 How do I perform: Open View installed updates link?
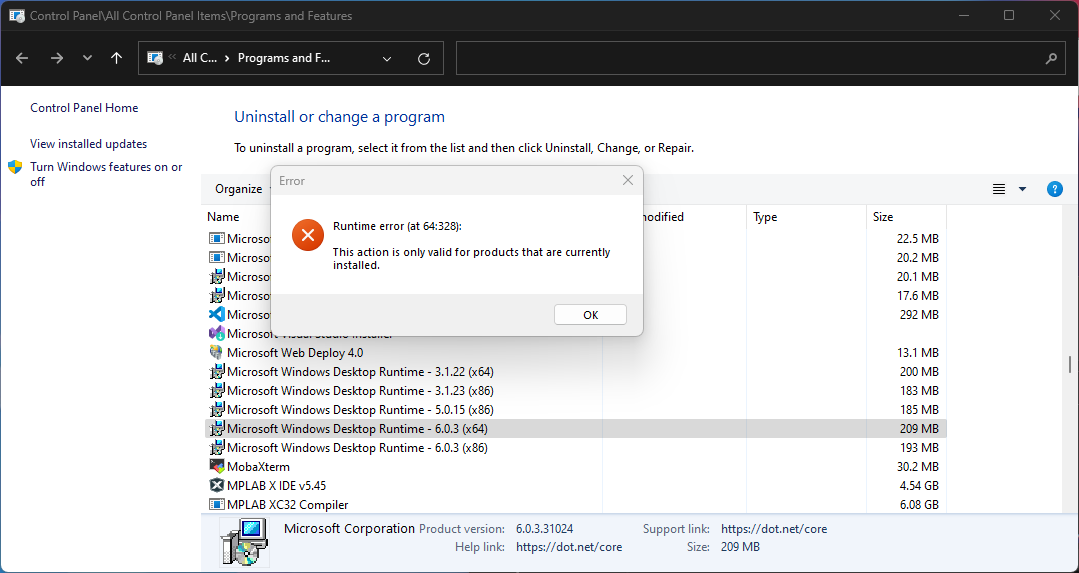(x=88, y=144)
